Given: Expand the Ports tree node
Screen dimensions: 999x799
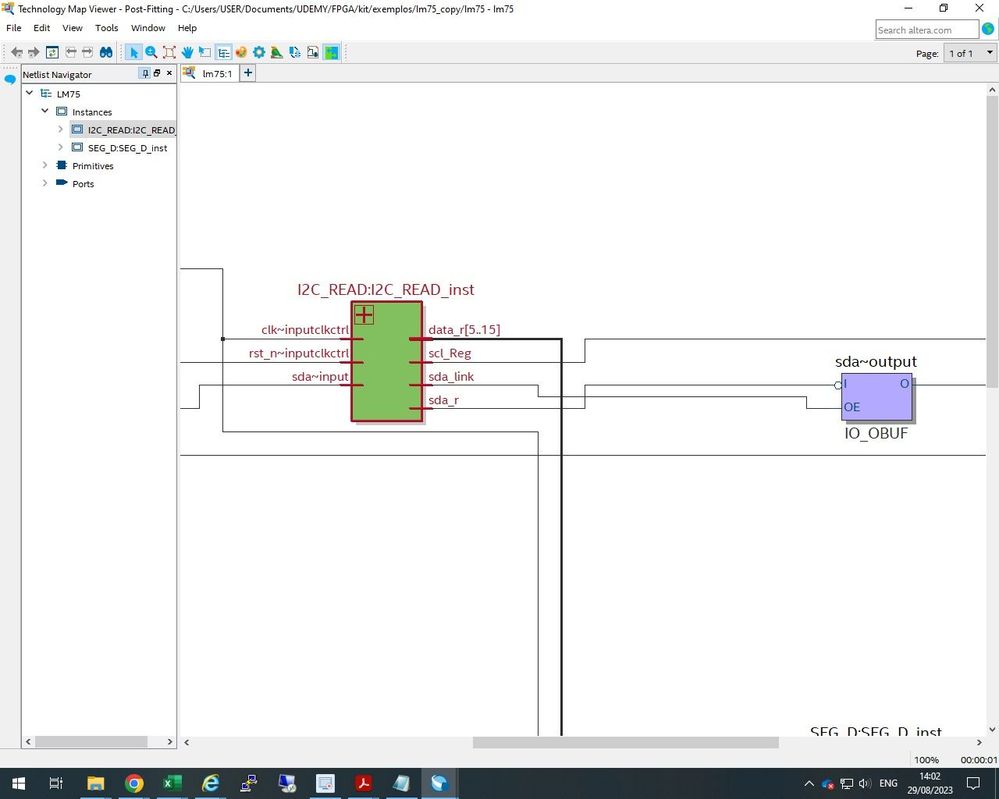Looking at the screenshot, I should point(45,183).
